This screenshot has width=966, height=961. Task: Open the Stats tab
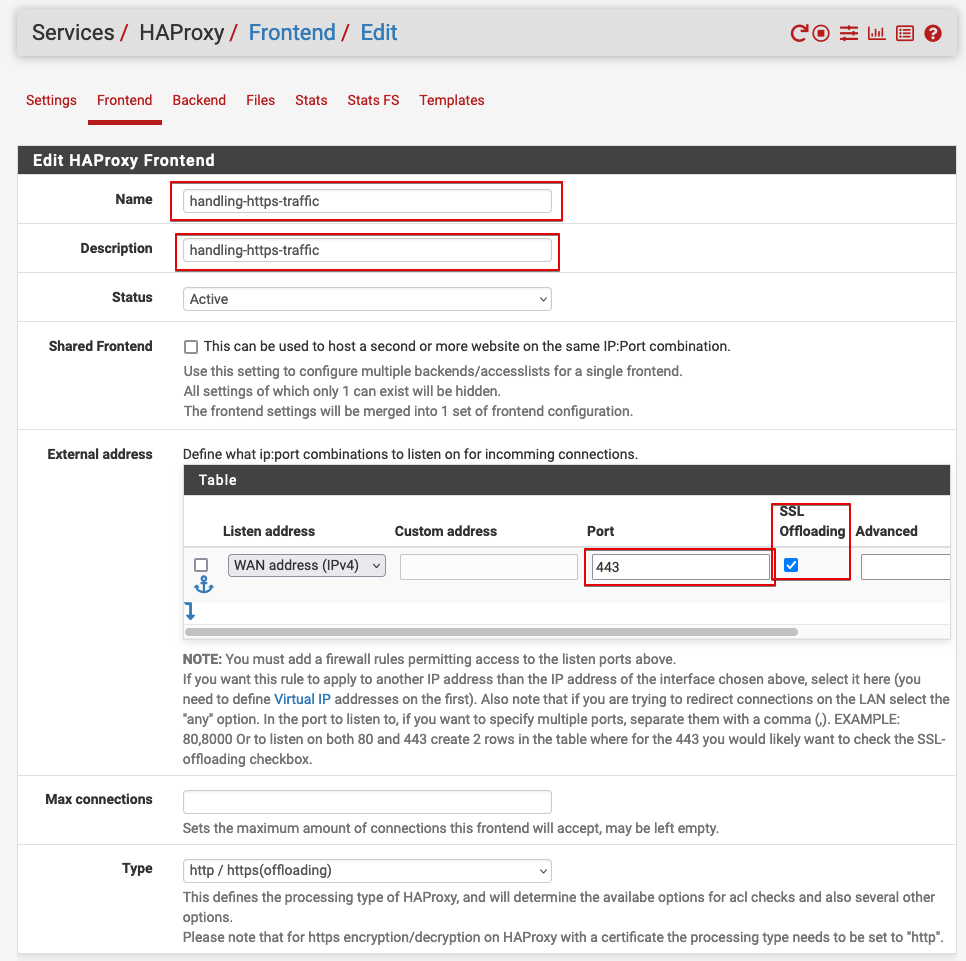[311, 100]
